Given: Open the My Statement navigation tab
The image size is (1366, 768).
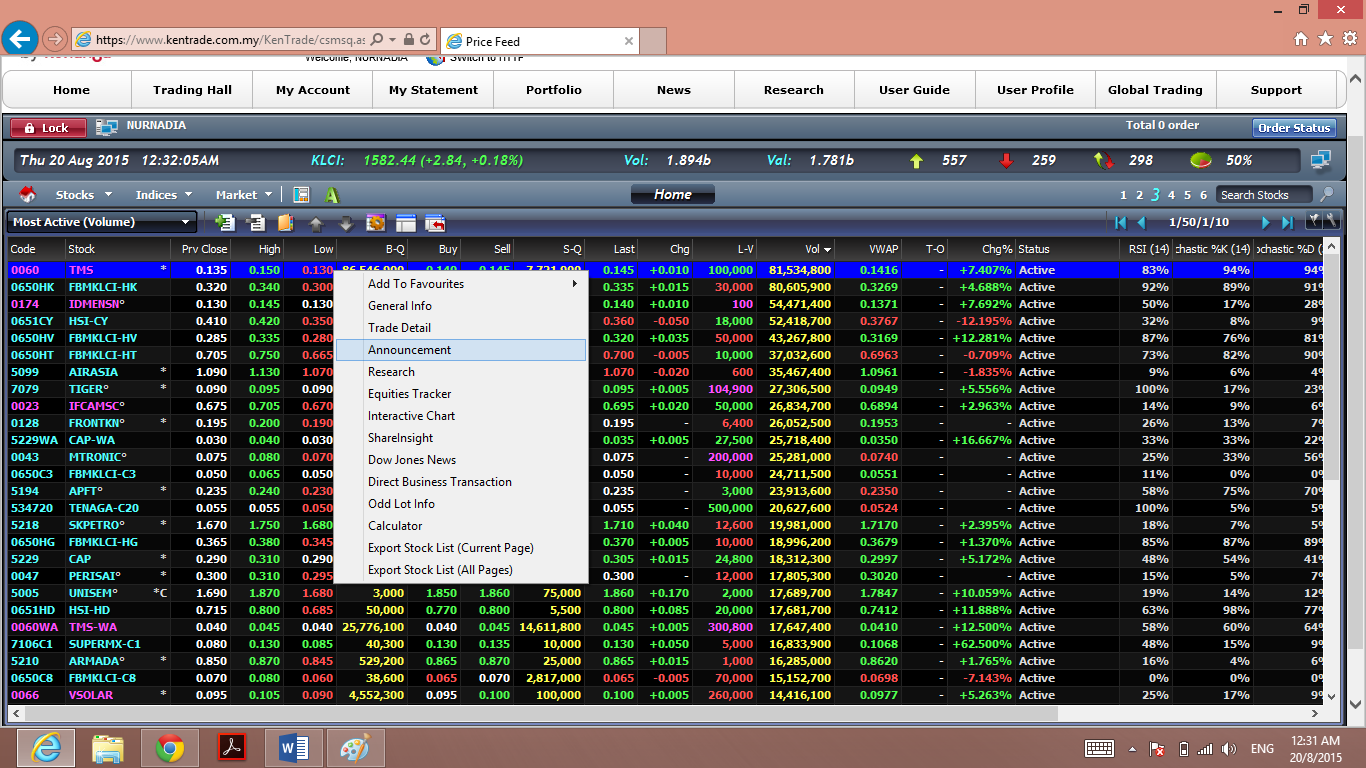Looking at the screenshot, I should pyautogui.click(x=433, y=90).
